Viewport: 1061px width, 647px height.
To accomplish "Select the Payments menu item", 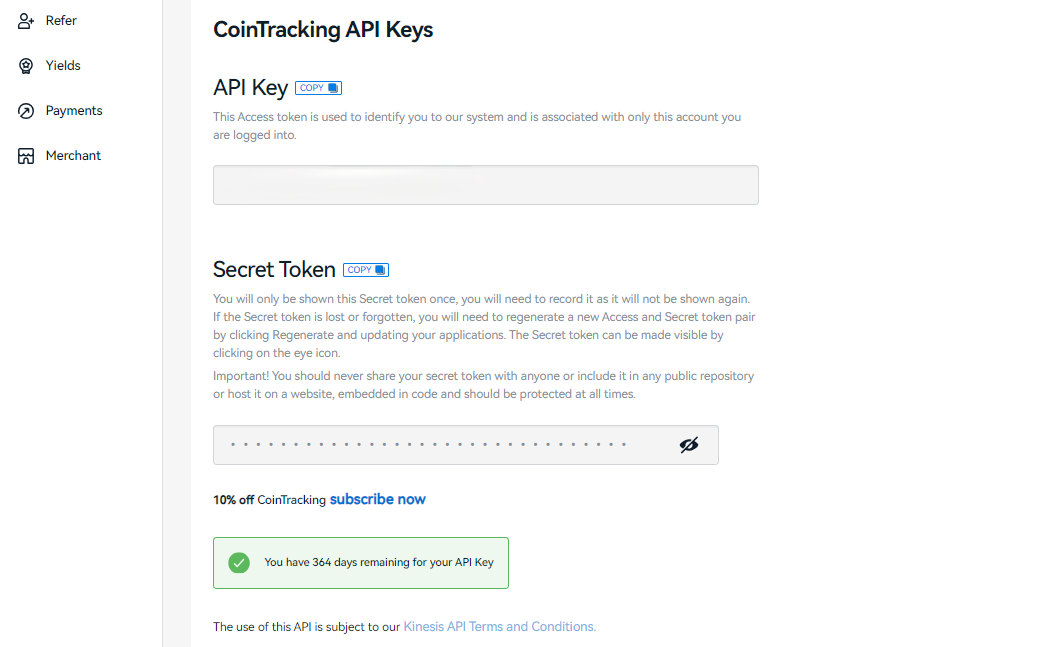I will (x=74, y=111).
